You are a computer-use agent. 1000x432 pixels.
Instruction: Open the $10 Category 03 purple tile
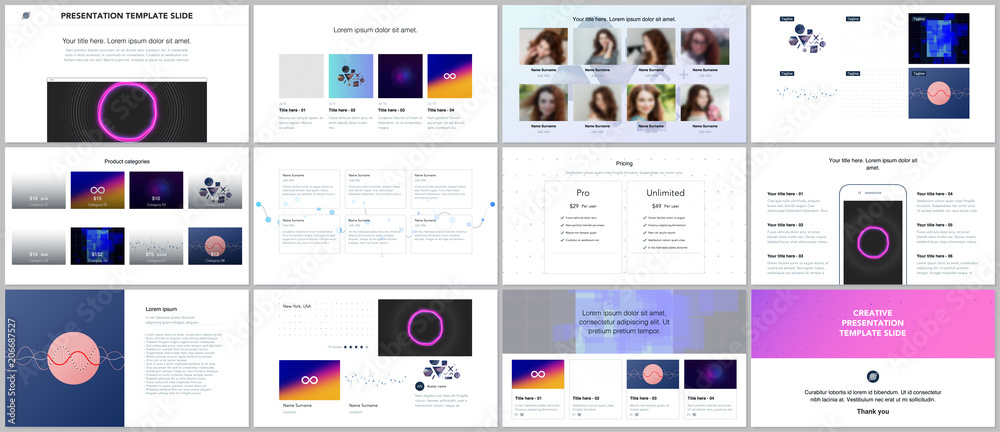pyautogui.click(x=156, y=190)
